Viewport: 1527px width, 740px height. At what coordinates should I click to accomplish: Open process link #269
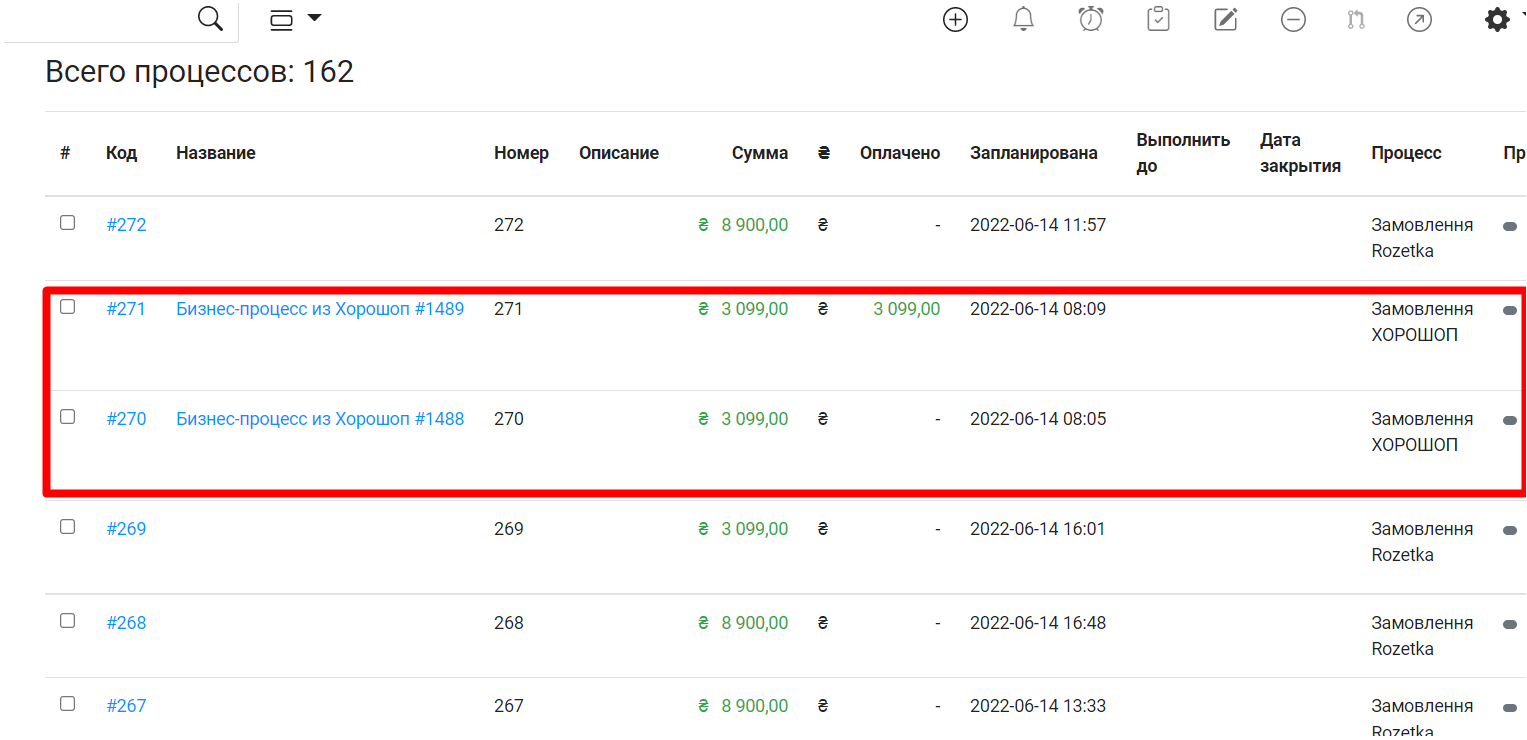click(x=126, y=529)
